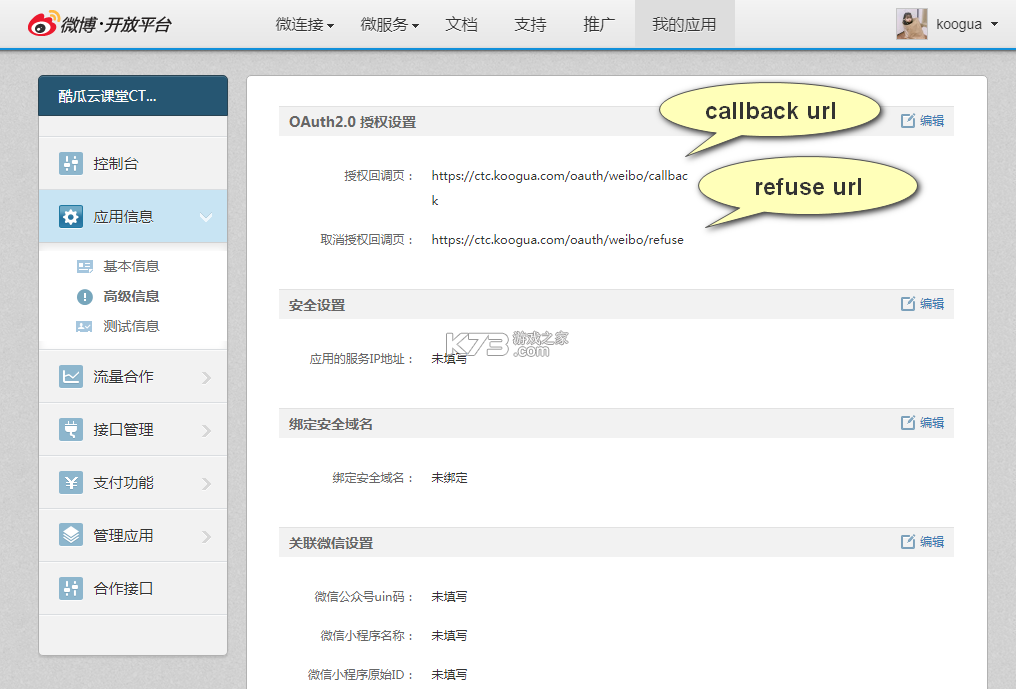1016x689 pixels.
Task: Open the 微服务 dropdown menu
Action: pyautogui.click(x=389, y=25)
